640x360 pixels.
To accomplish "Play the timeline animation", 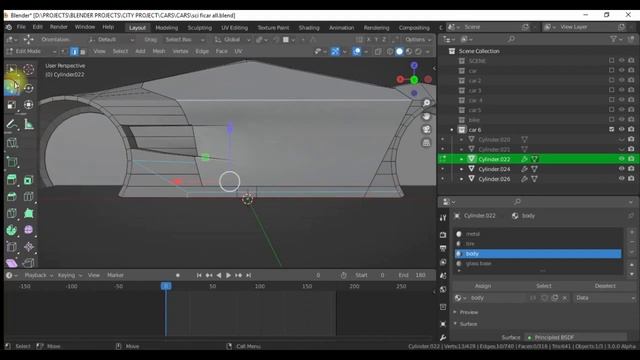I will [228, 276].
